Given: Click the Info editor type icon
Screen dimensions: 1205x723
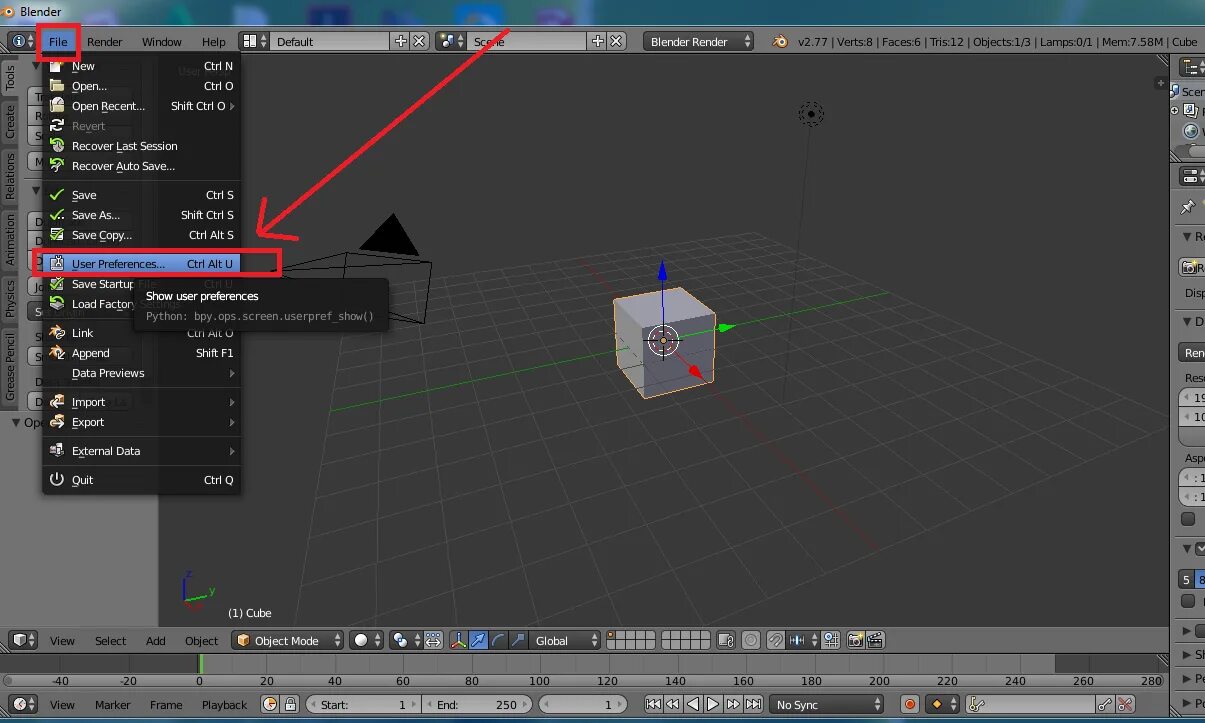Looking at the screenshot, I should coord(22,41).
